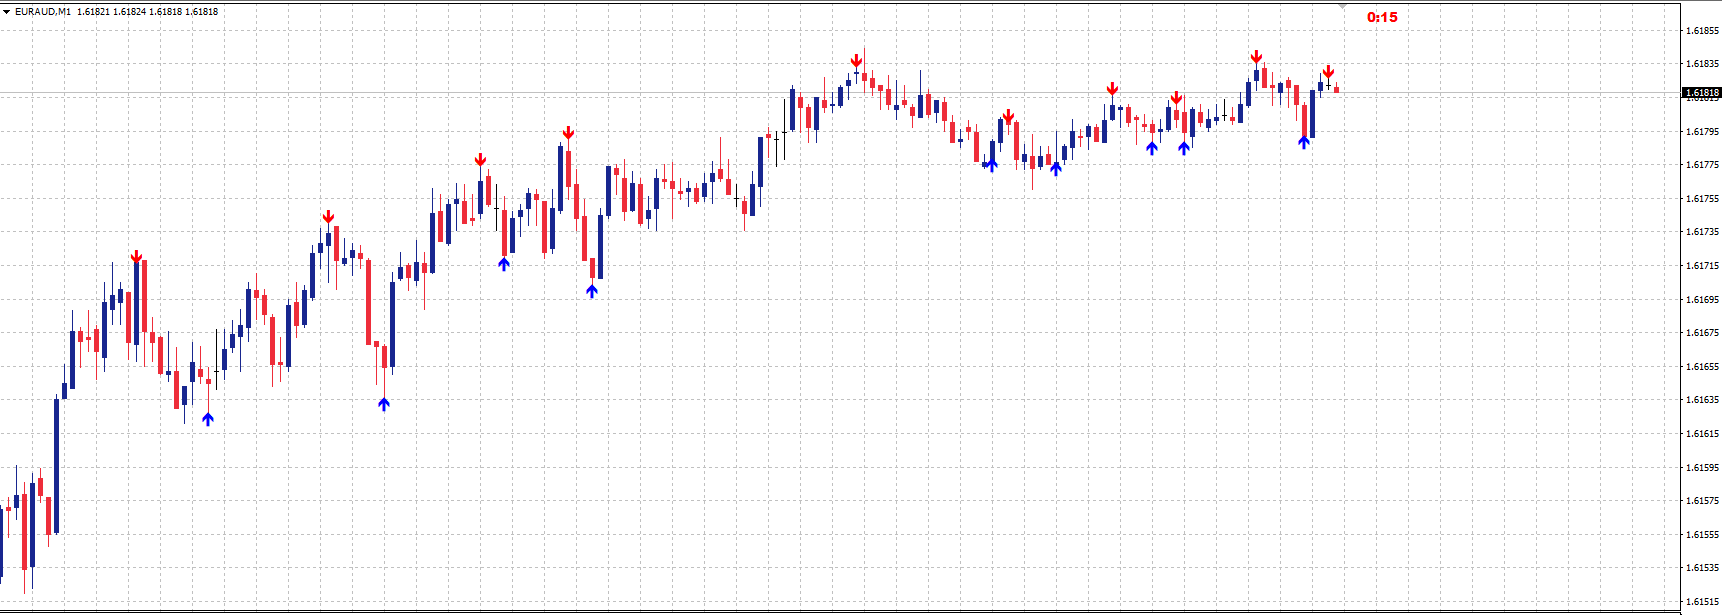1722x615 pixels.
Task: Click the 1.61795 price scale label
Action: point(1702,131)
